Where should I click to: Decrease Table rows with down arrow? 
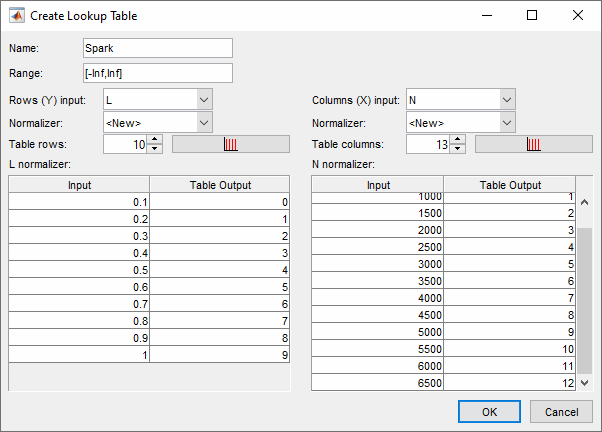(x=155, y=149)
